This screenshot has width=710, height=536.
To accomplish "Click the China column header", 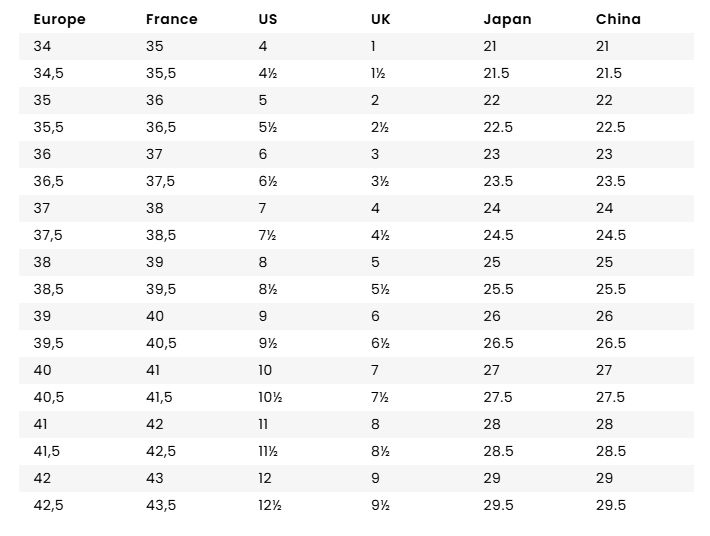I will coord(618,19).
